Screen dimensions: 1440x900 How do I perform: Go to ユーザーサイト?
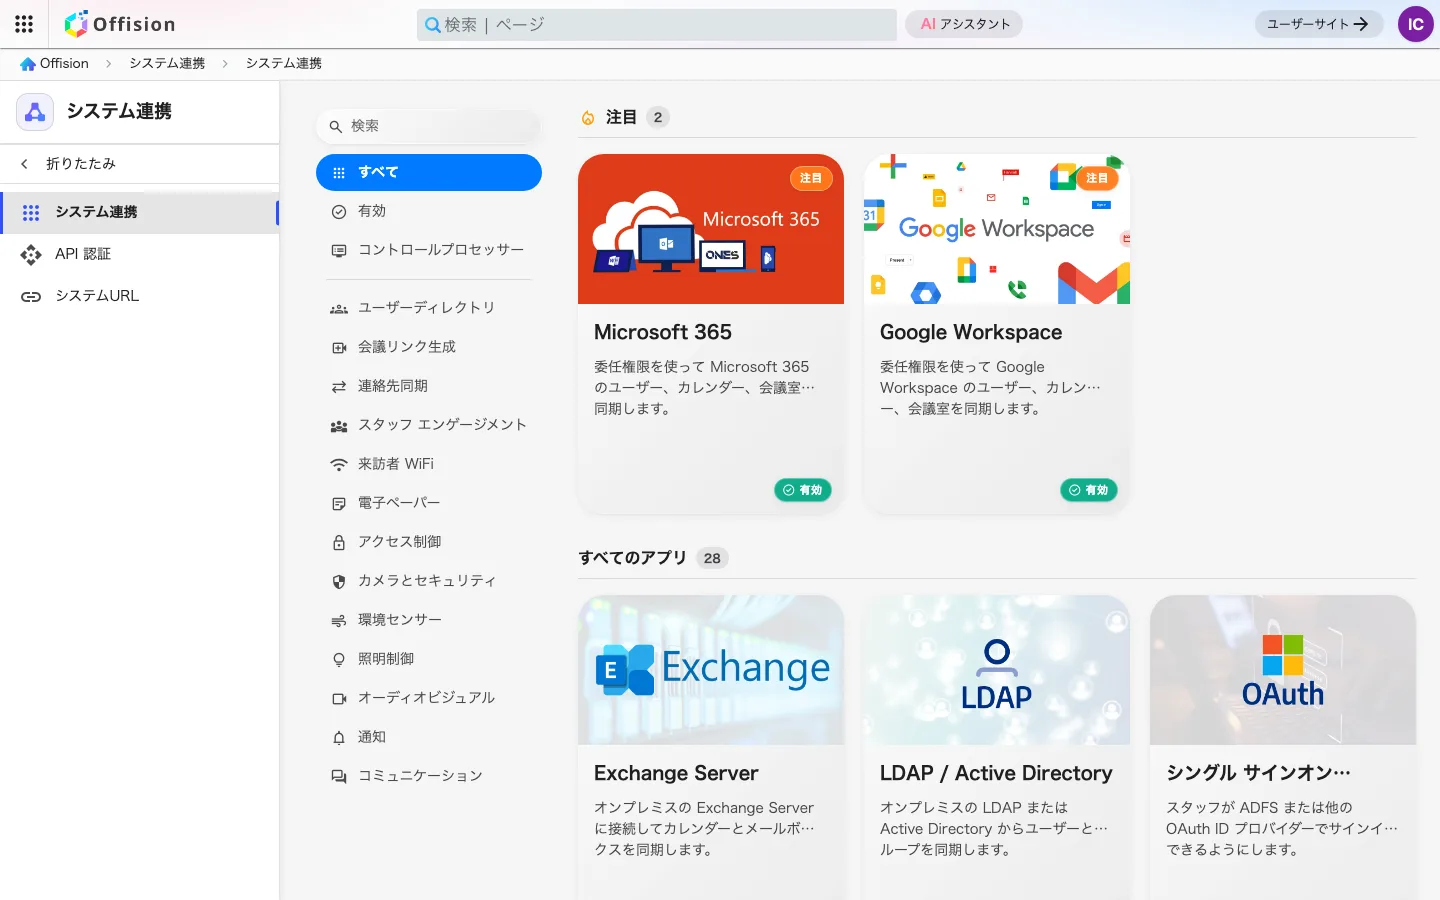click(x=1318, y=24)
